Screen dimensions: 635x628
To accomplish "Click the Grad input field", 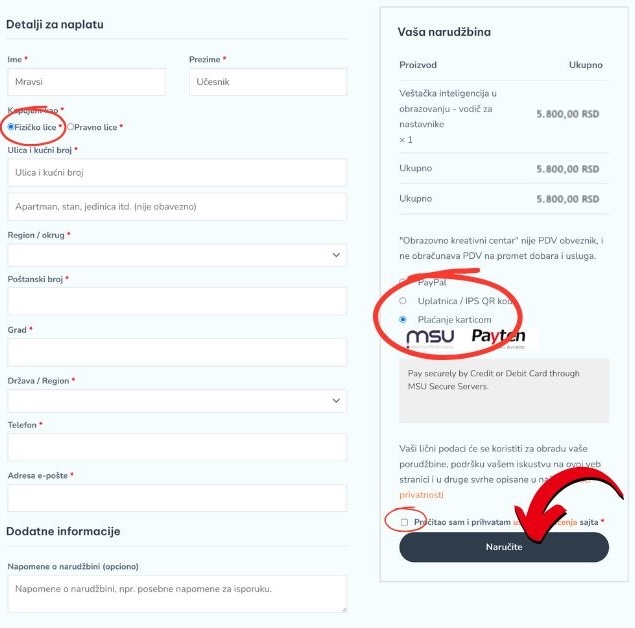I will click(x=176, y=352).
